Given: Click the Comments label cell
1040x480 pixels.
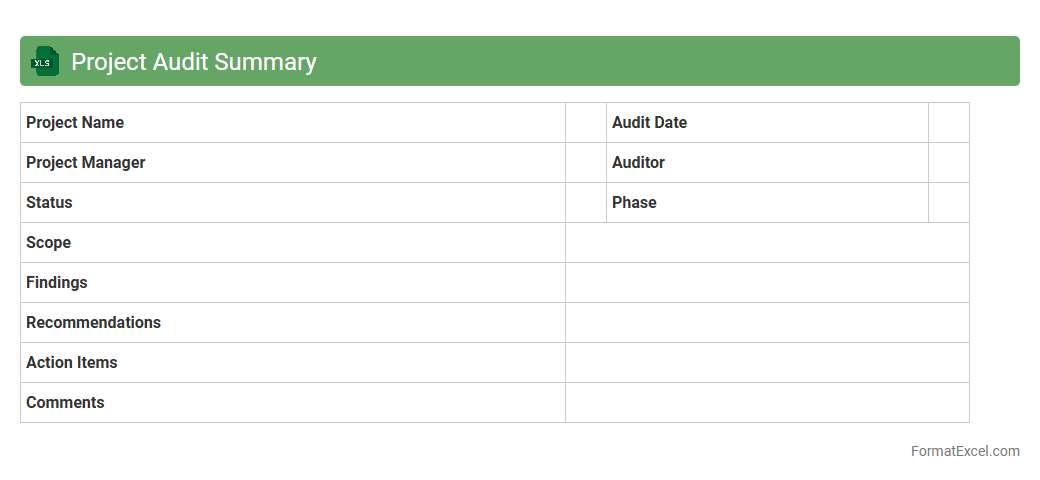Looking at the screenshot, I should pos(292,403).
